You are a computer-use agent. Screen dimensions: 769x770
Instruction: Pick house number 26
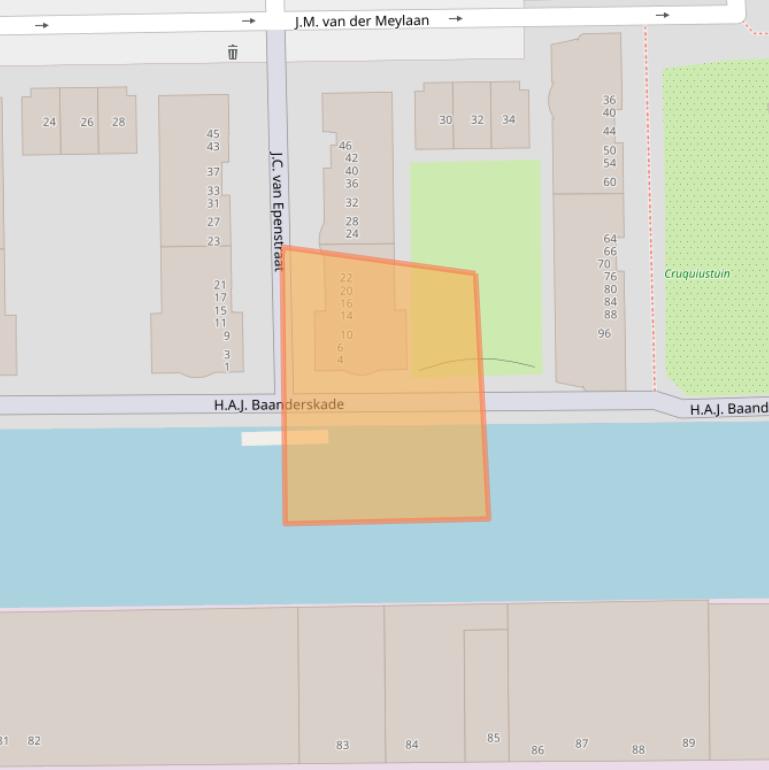(87, 122)
